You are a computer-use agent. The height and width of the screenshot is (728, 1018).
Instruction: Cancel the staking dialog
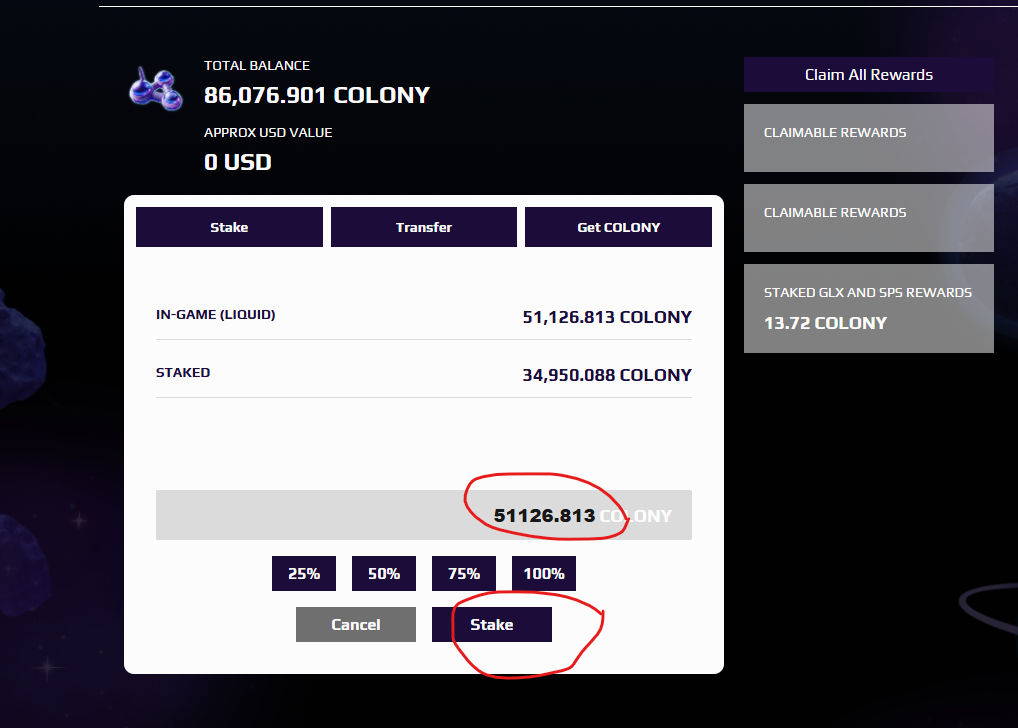[356, 624]
